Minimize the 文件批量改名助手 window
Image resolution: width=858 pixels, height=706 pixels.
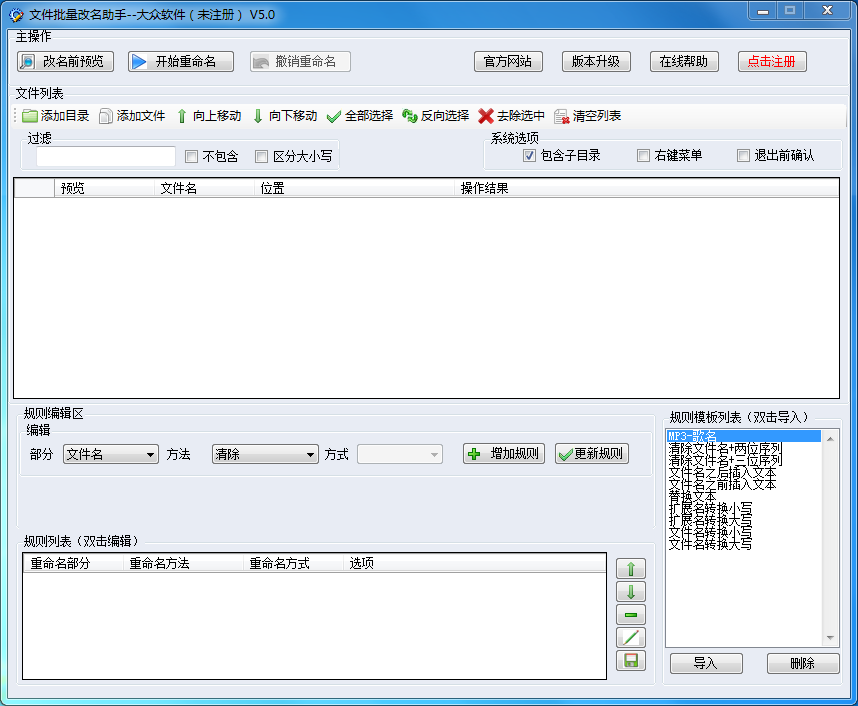(763, 11)
